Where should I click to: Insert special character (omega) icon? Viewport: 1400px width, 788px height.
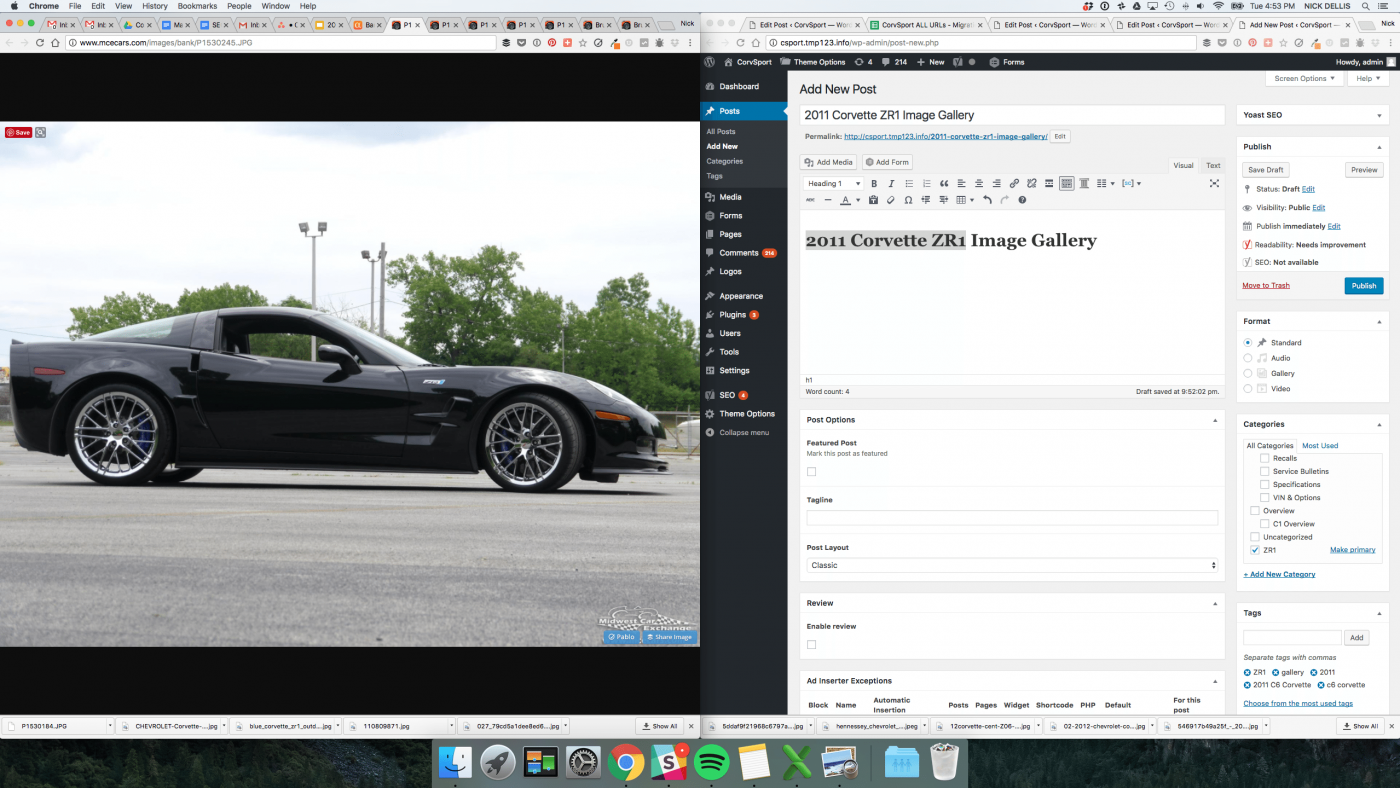[908, 200]
